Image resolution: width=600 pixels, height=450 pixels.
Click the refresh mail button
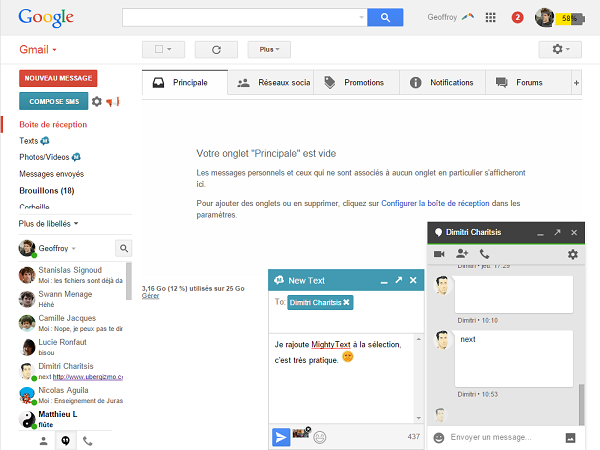(x=216, y=49)
